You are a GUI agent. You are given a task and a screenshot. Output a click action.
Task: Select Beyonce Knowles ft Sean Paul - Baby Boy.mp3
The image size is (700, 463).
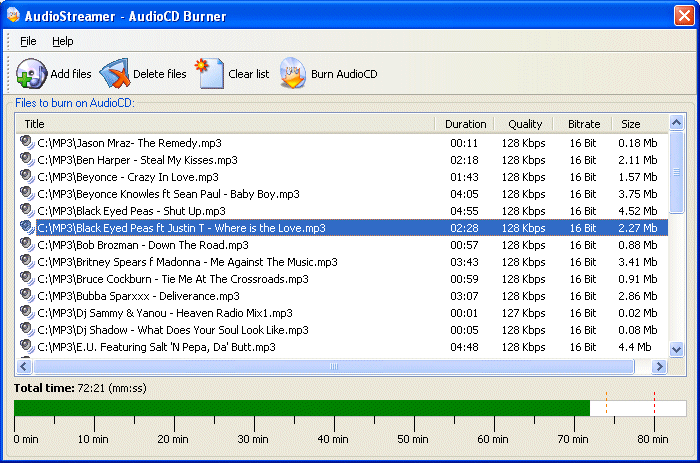(342, 194)
